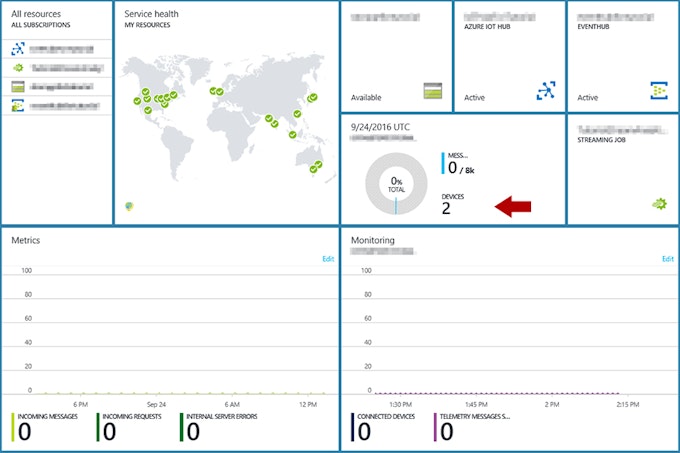Edit the Monitoring chart
680x453 pixels.
[x=668, y=259]
